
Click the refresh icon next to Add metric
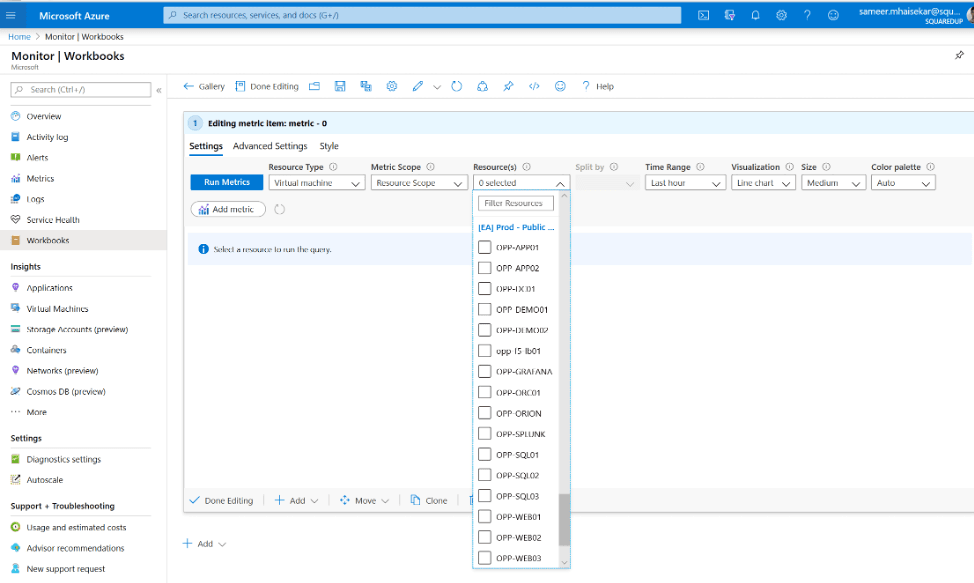[280, 209]
